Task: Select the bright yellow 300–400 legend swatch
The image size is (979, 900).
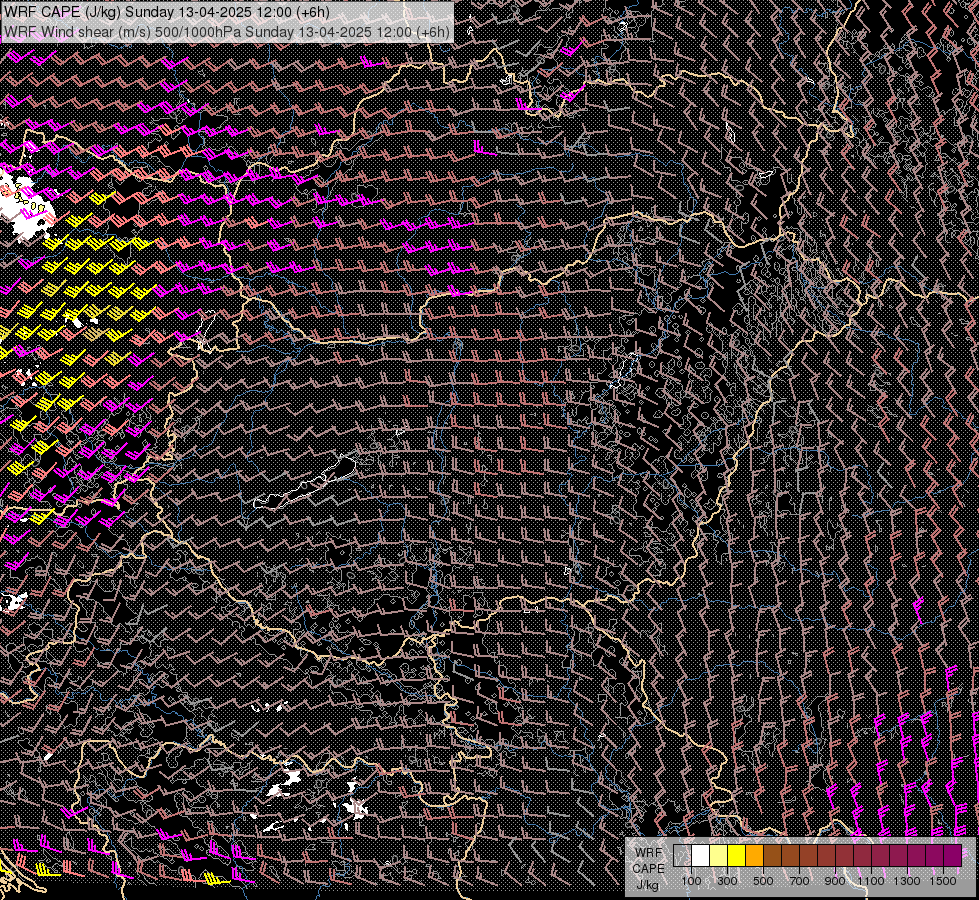Action: [737, 856]
